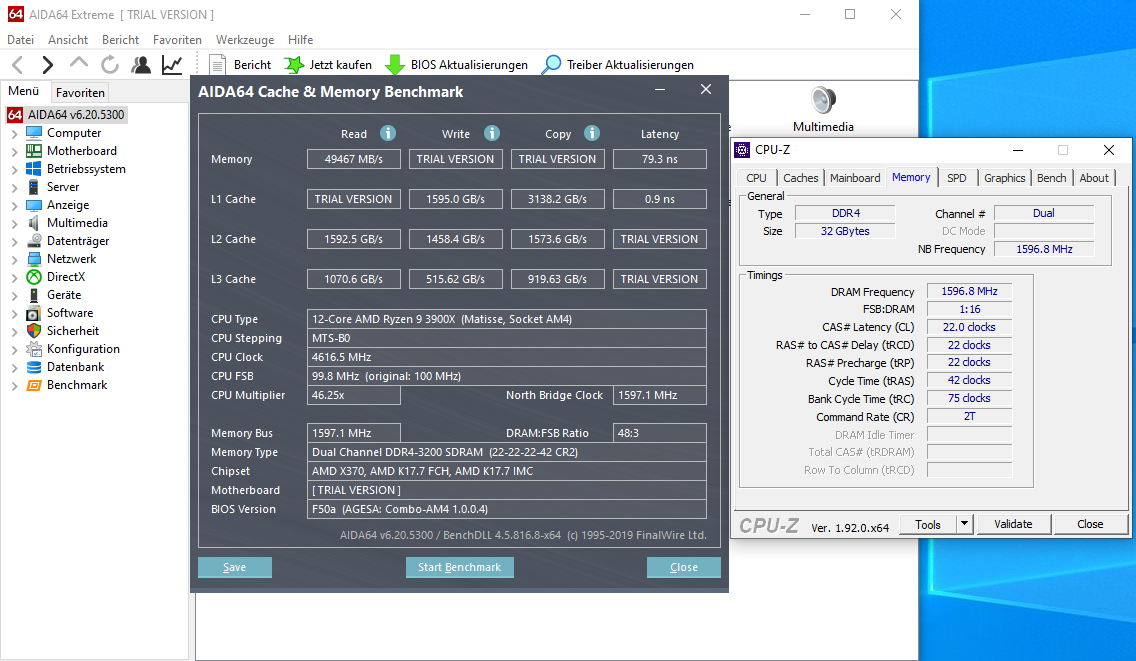Minimize the Cache & Memory Benchmark dialog
1136x661 pixels.
(x=660, y=89)
